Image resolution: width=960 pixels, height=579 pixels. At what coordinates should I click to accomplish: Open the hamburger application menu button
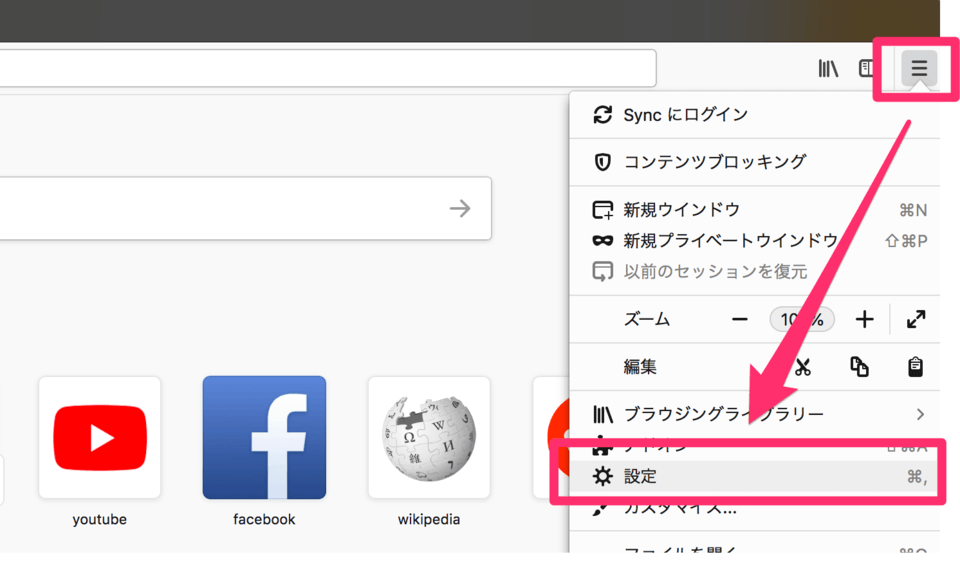click(918, 69)
